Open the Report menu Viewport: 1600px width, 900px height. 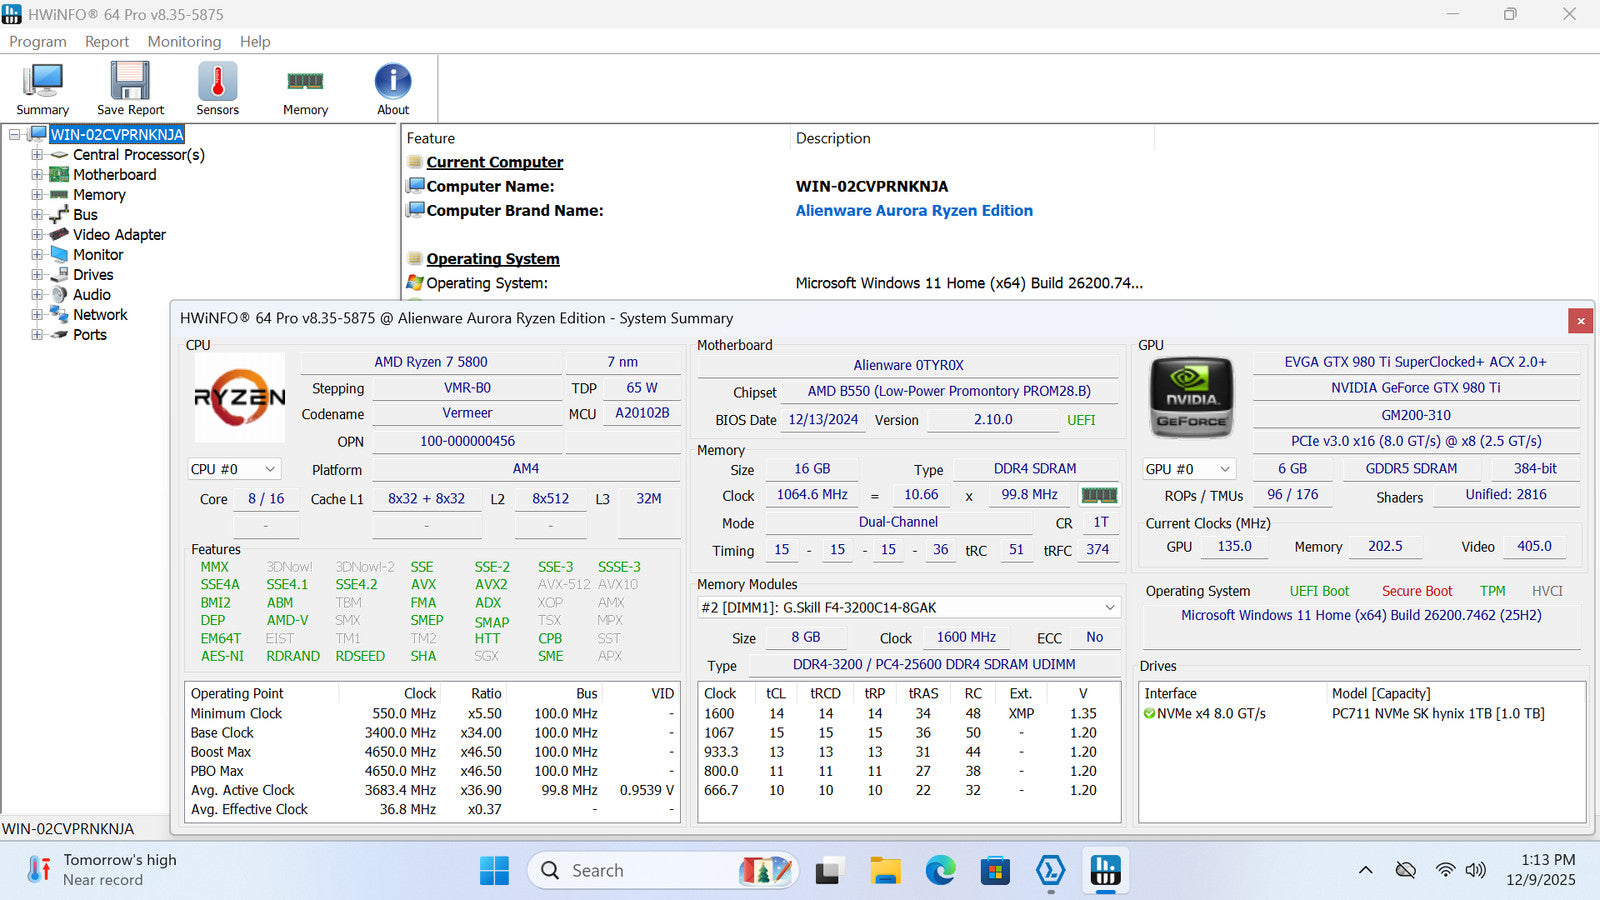coord(106,41)
